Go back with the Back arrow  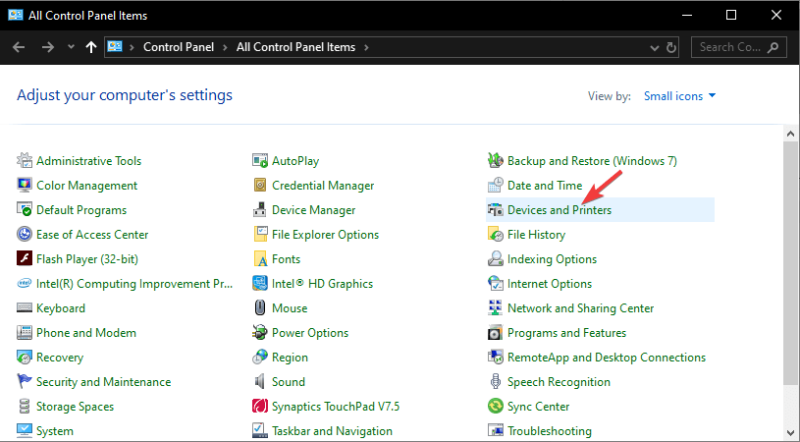click(19, 47)
